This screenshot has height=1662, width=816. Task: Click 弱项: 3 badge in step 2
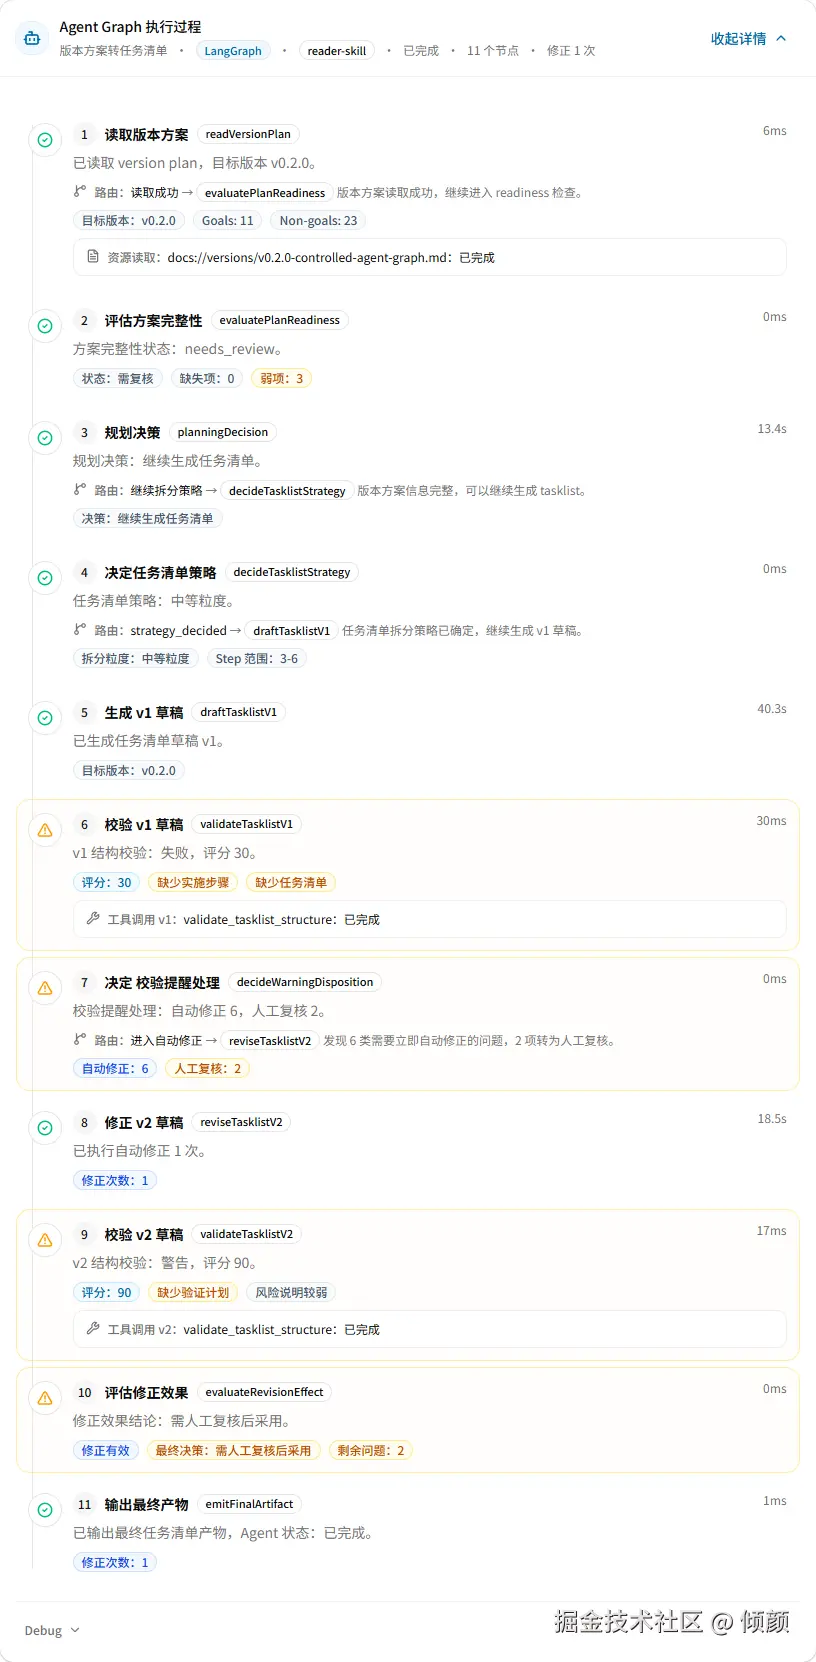pos(282,379)
